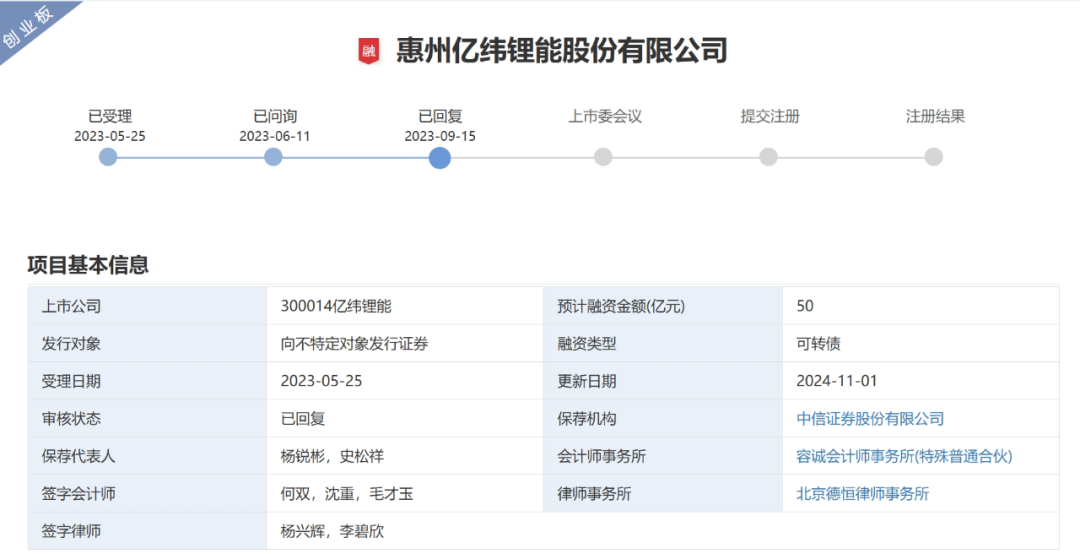Click the 提交注册 stage label
This screenshot has height=554, width=1080.
coord(770,116)
